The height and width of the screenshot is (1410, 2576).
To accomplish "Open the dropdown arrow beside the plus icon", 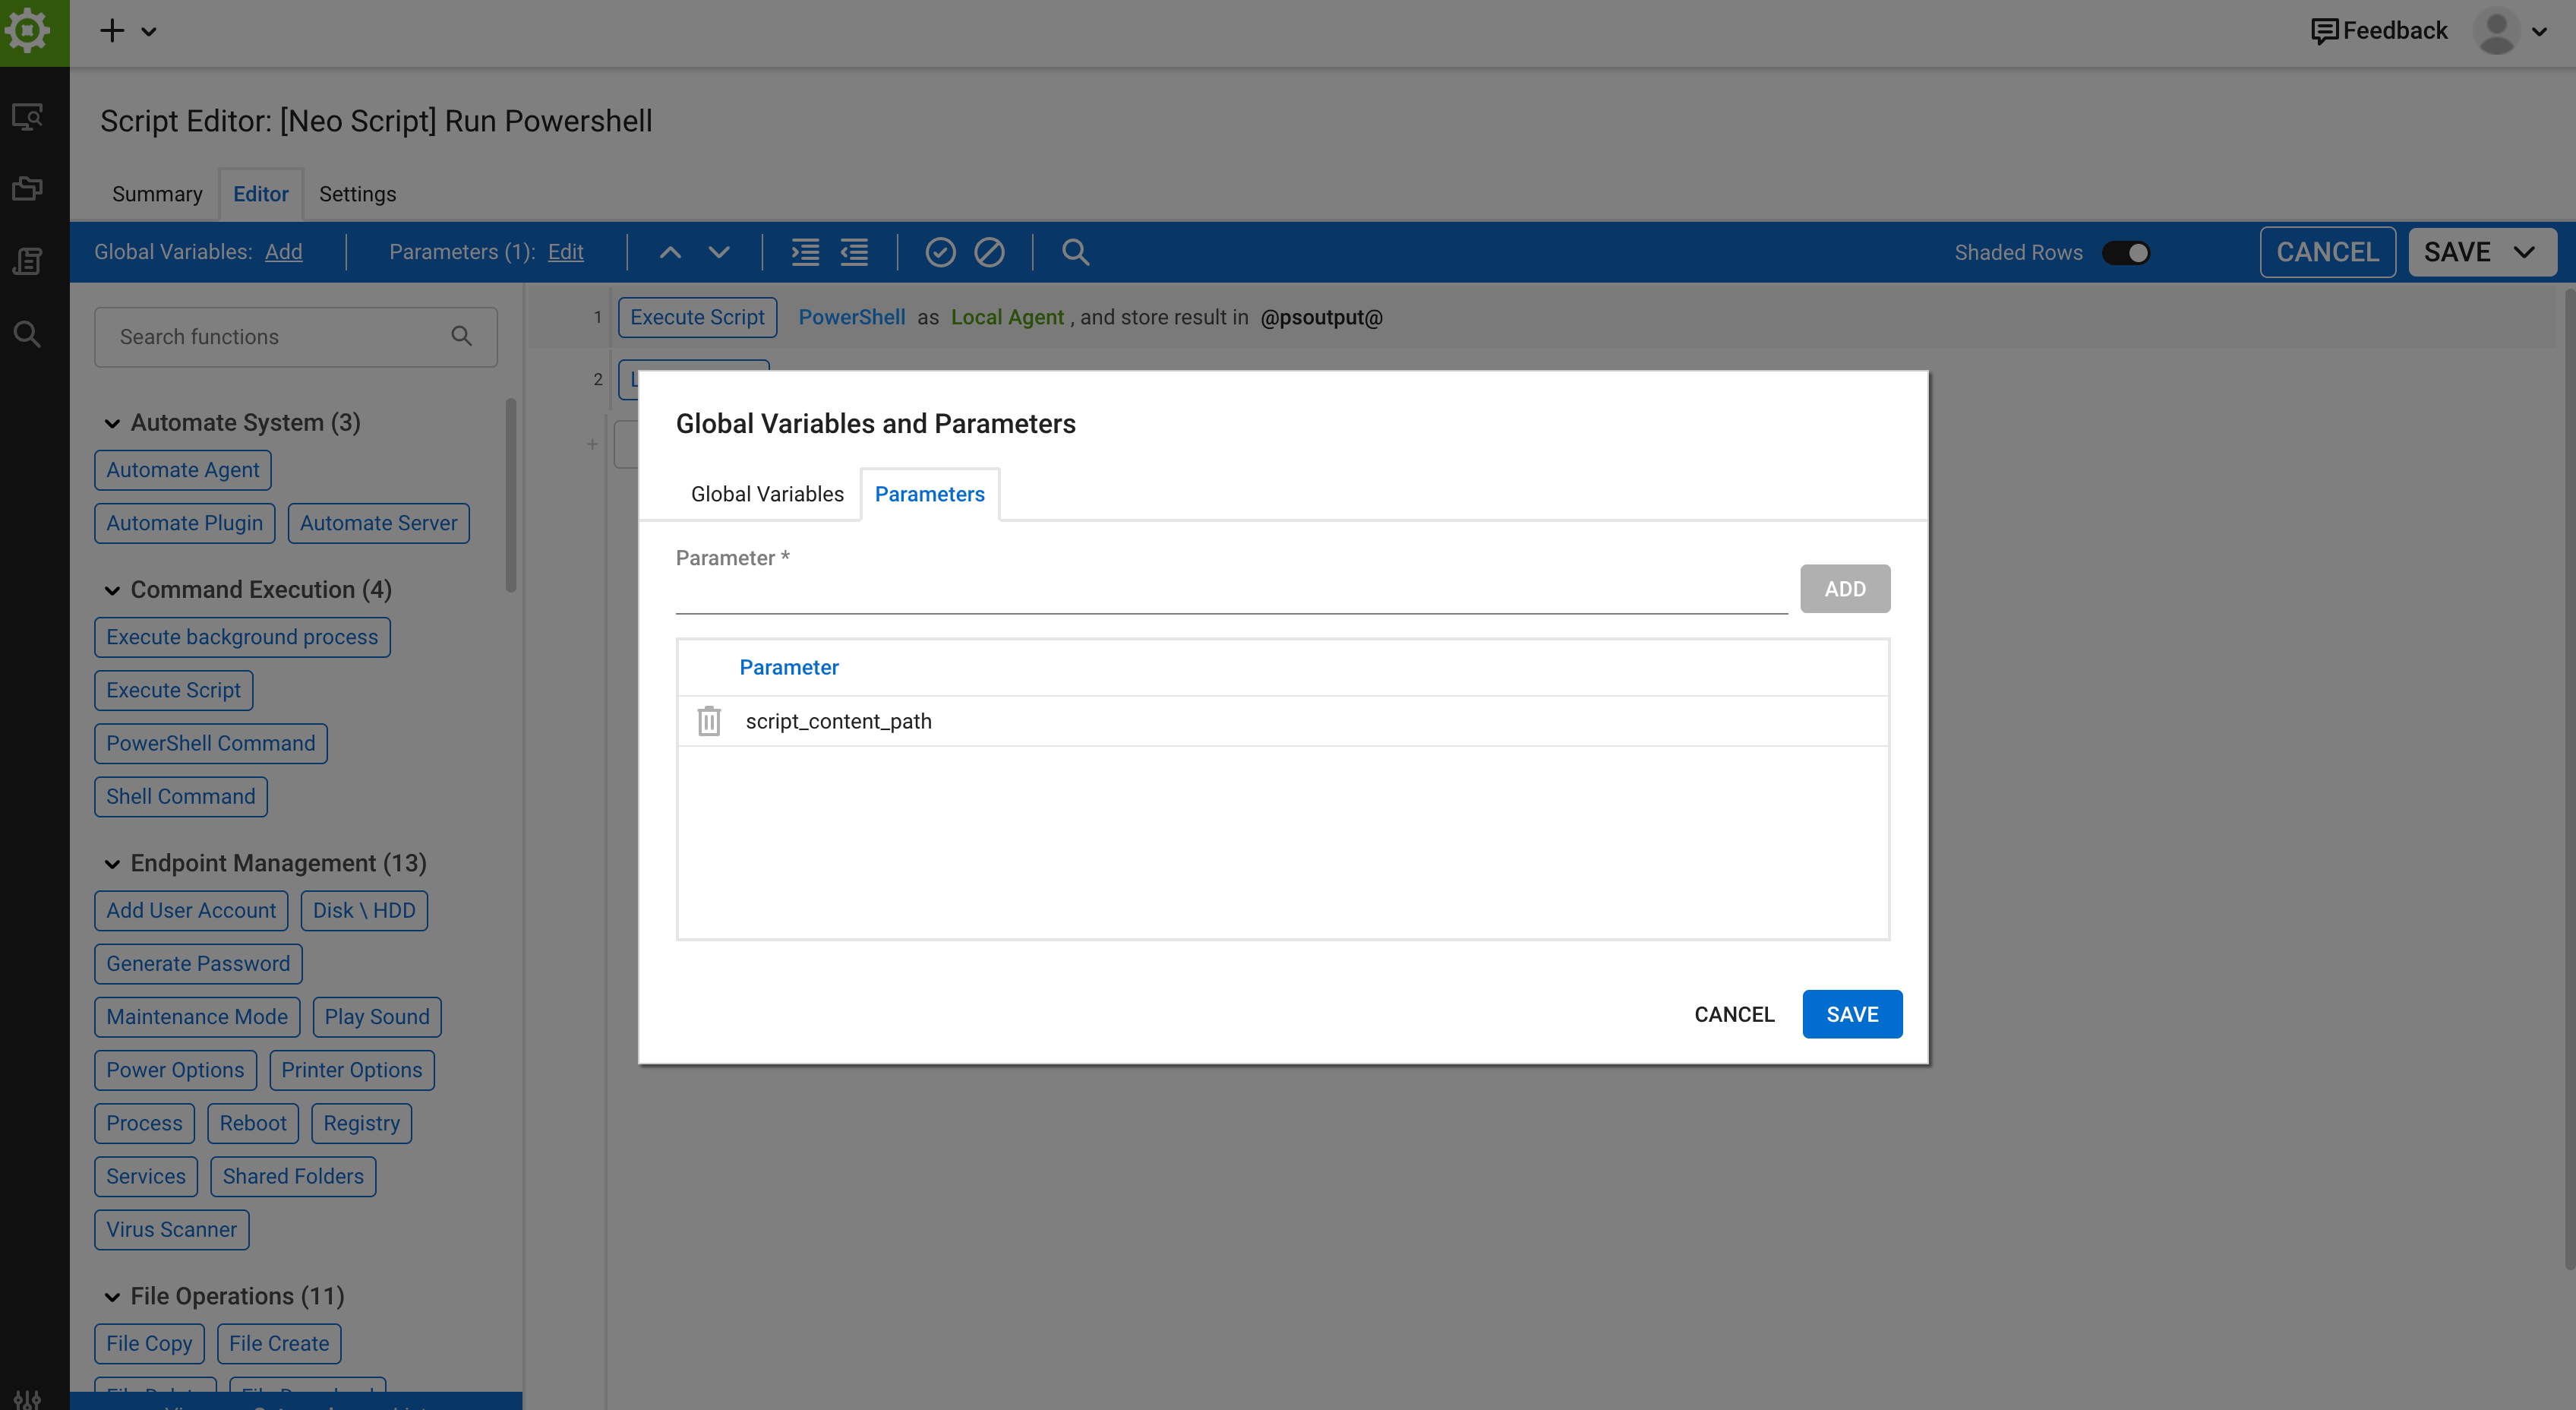I will (x=149, y=32).
